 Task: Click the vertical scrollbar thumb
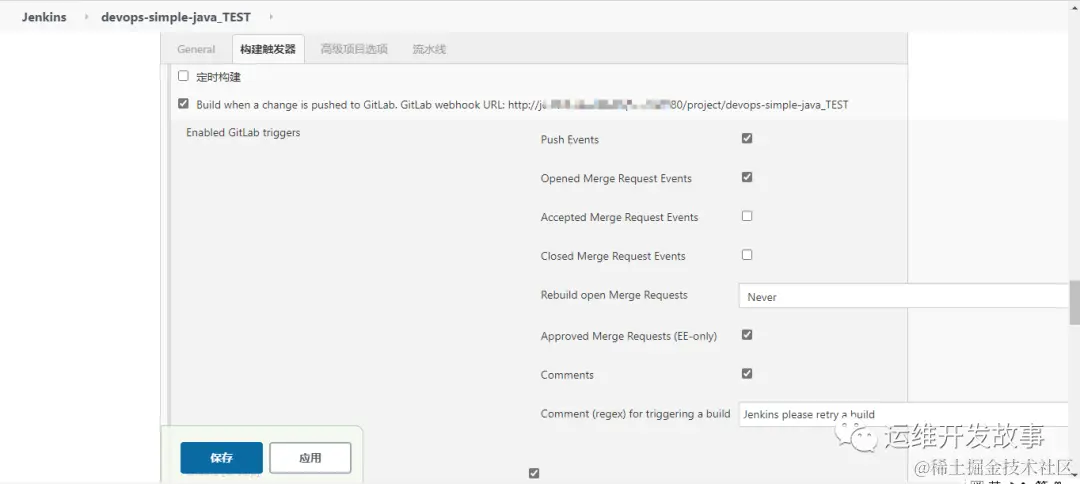pos(1074,302)
